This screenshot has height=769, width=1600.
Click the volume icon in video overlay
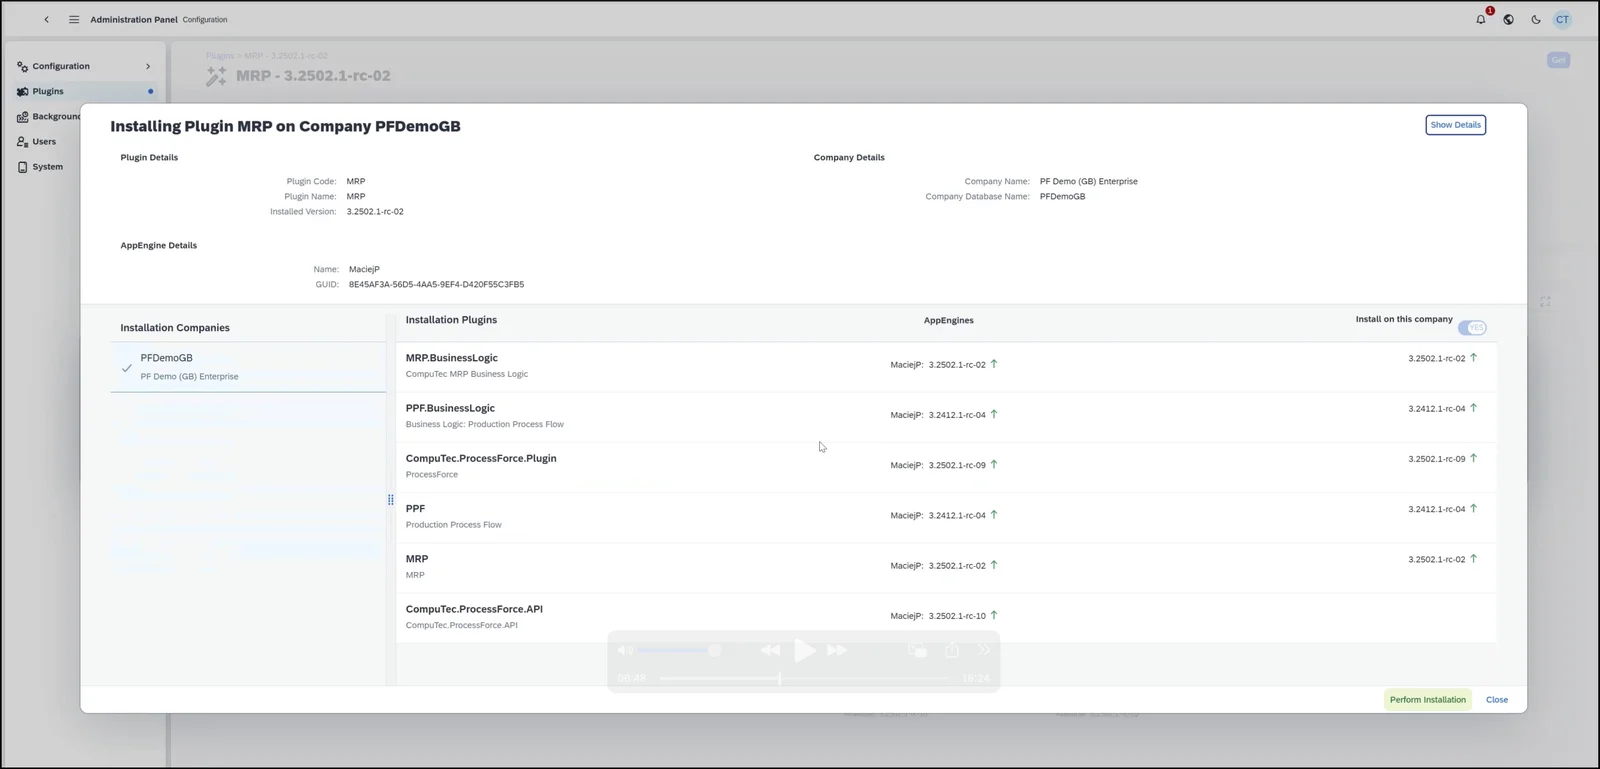(x=625, y=650)
